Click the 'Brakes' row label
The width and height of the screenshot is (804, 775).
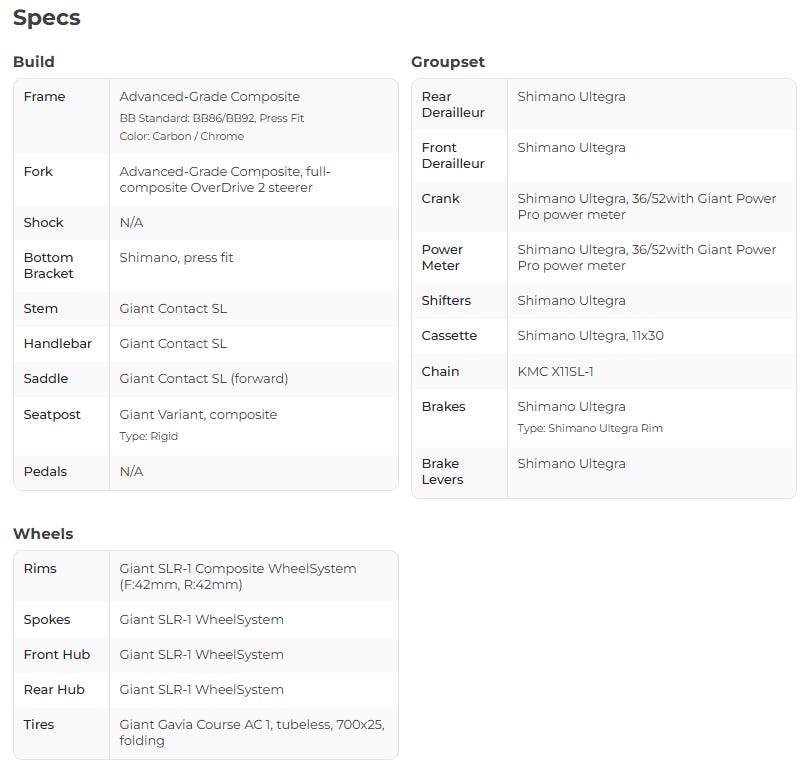tap(444, 407)
